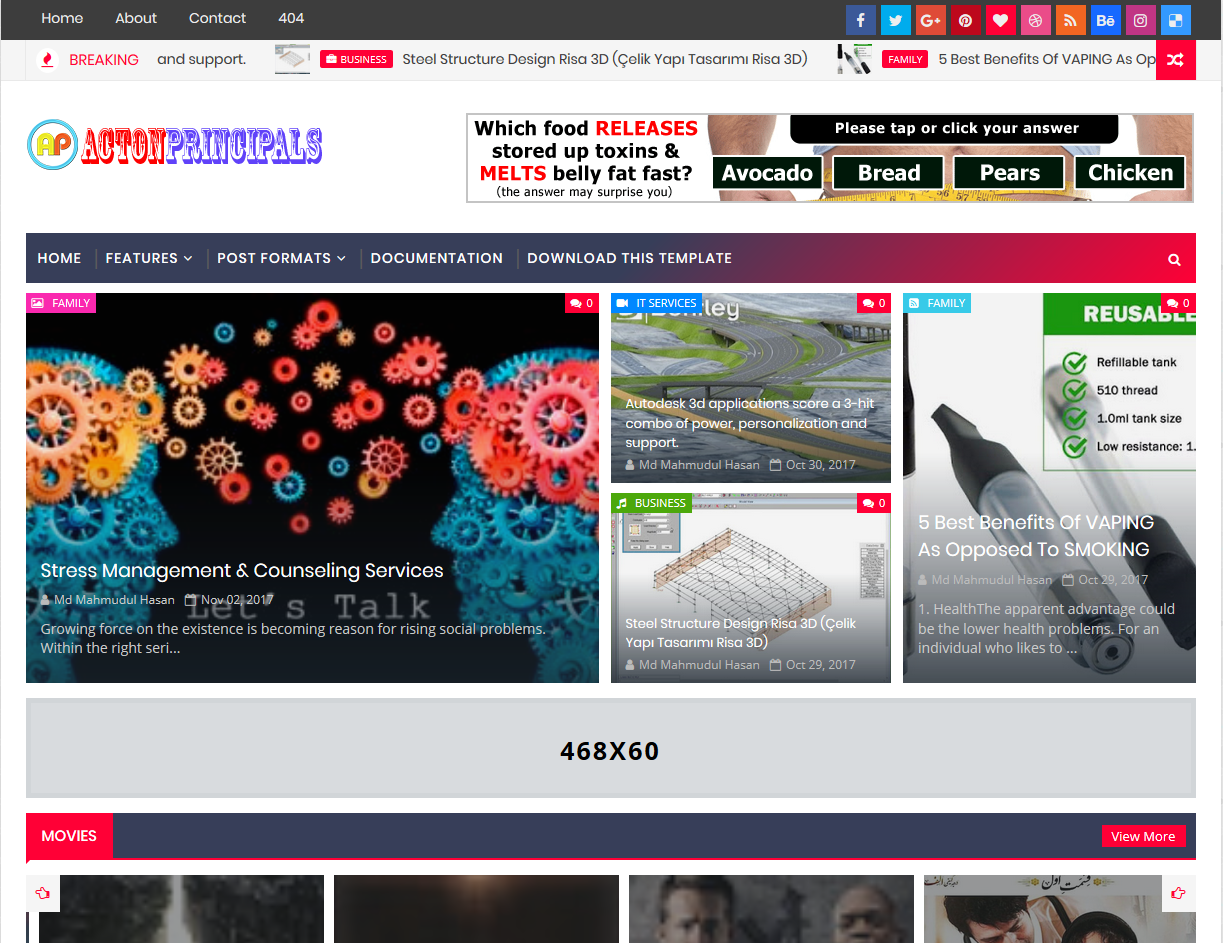Viewport: 1223px width, 943px height.
Task: Open the RSS feed icon
Action: point(1070,20)
